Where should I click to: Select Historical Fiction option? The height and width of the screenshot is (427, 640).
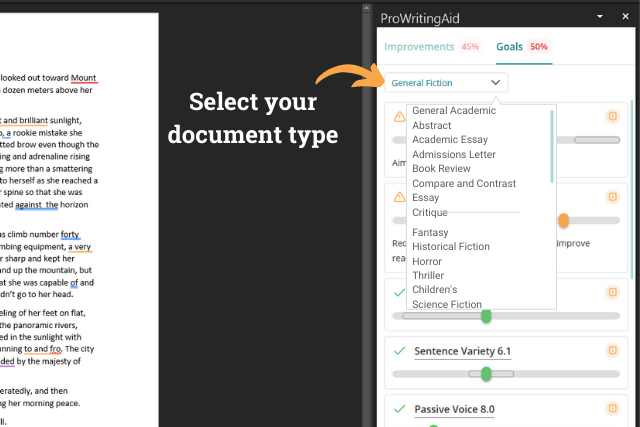[451, 247]
